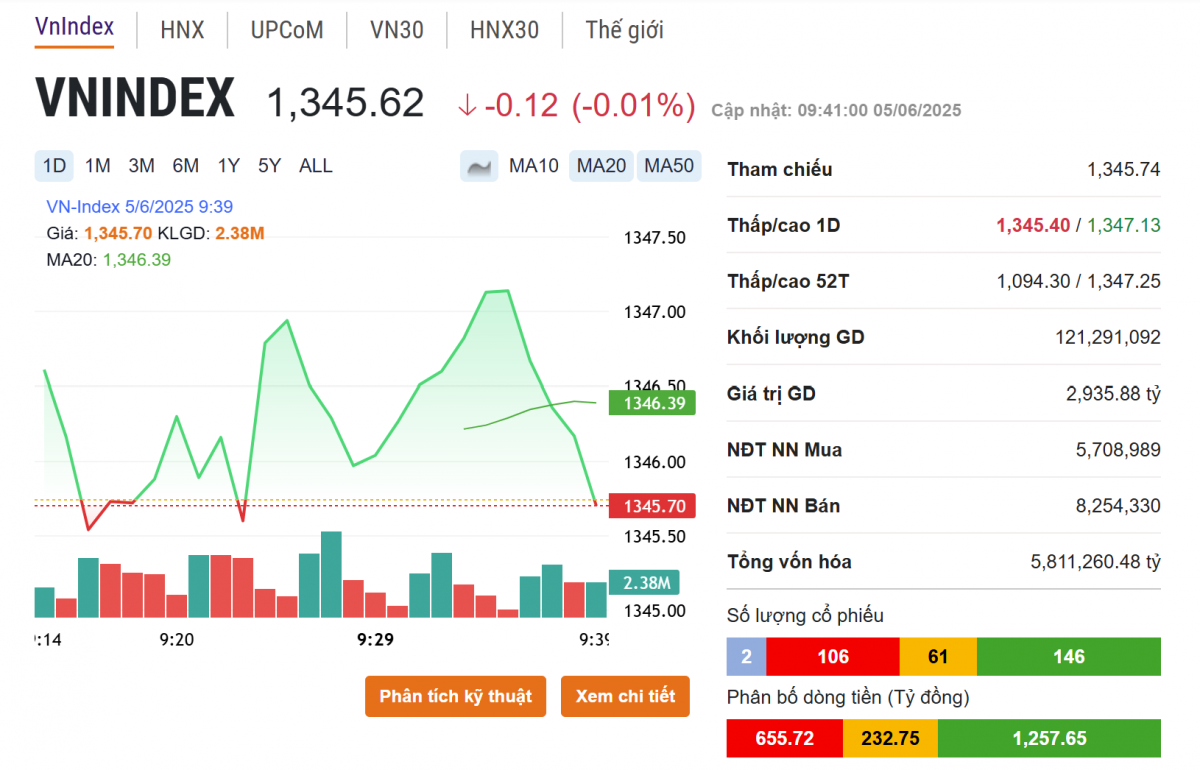The width and height of the screenshot is (1200, 770).
Task: Click the VNINDEX heading
Action: [136, 100]
